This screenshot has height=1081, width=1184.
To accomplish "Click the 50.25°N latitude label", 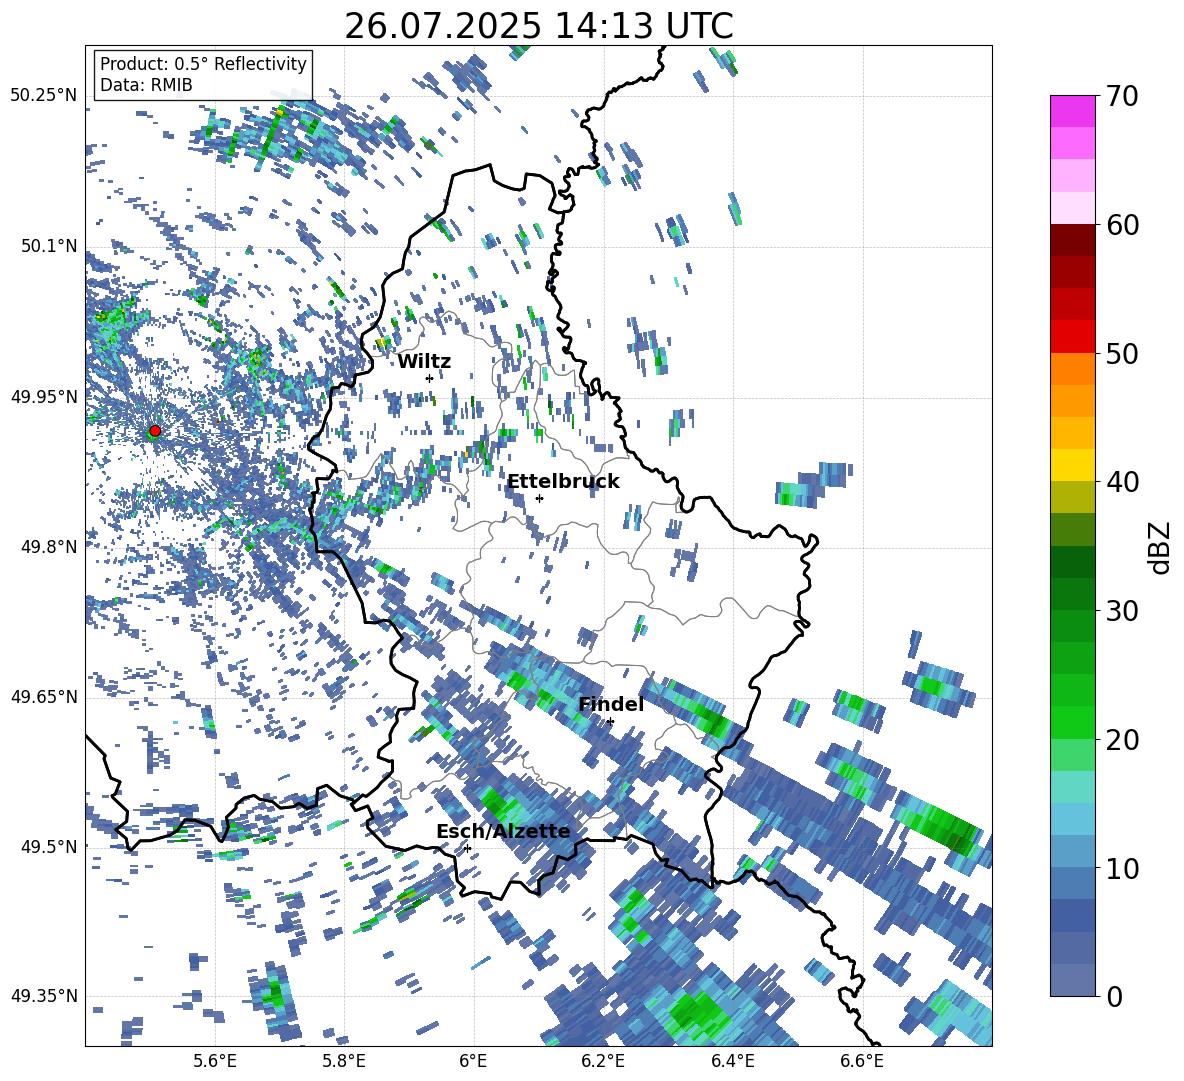I will tap(44, 96).
